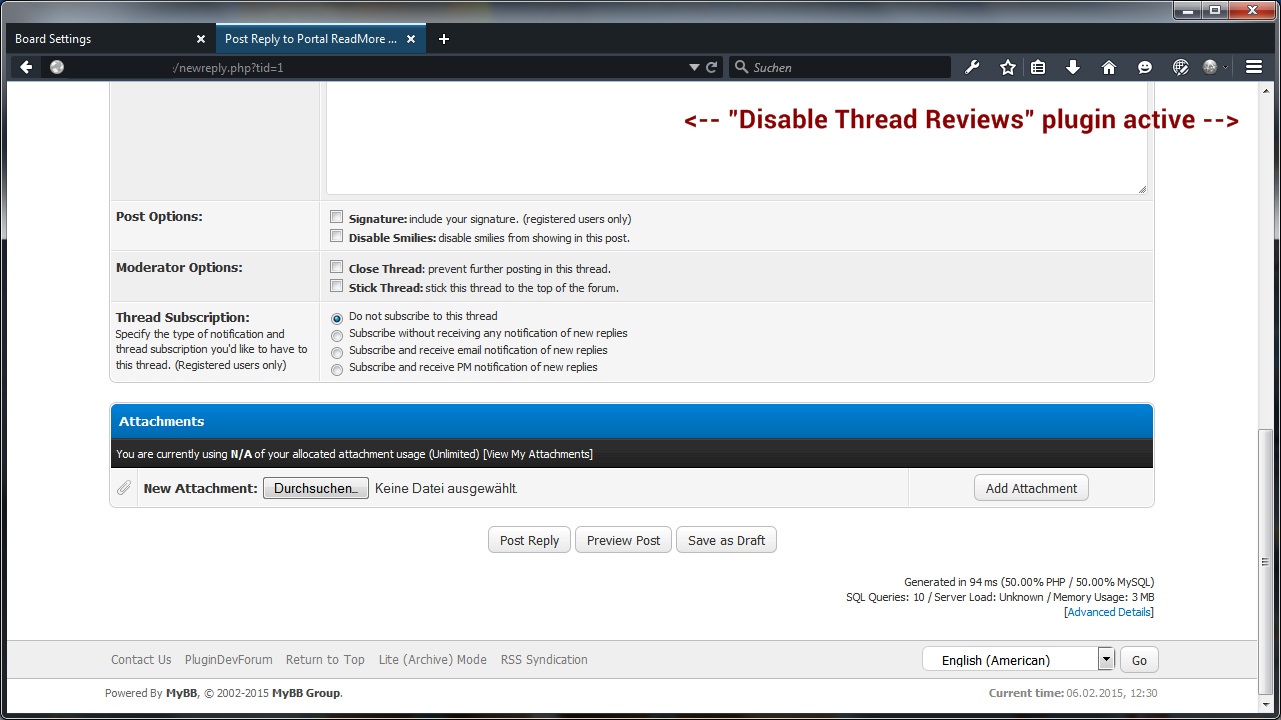This screenshot has width=1281, height=720.
Task: Click the smiley chat icon in the toolbar
Action: 1145,67
